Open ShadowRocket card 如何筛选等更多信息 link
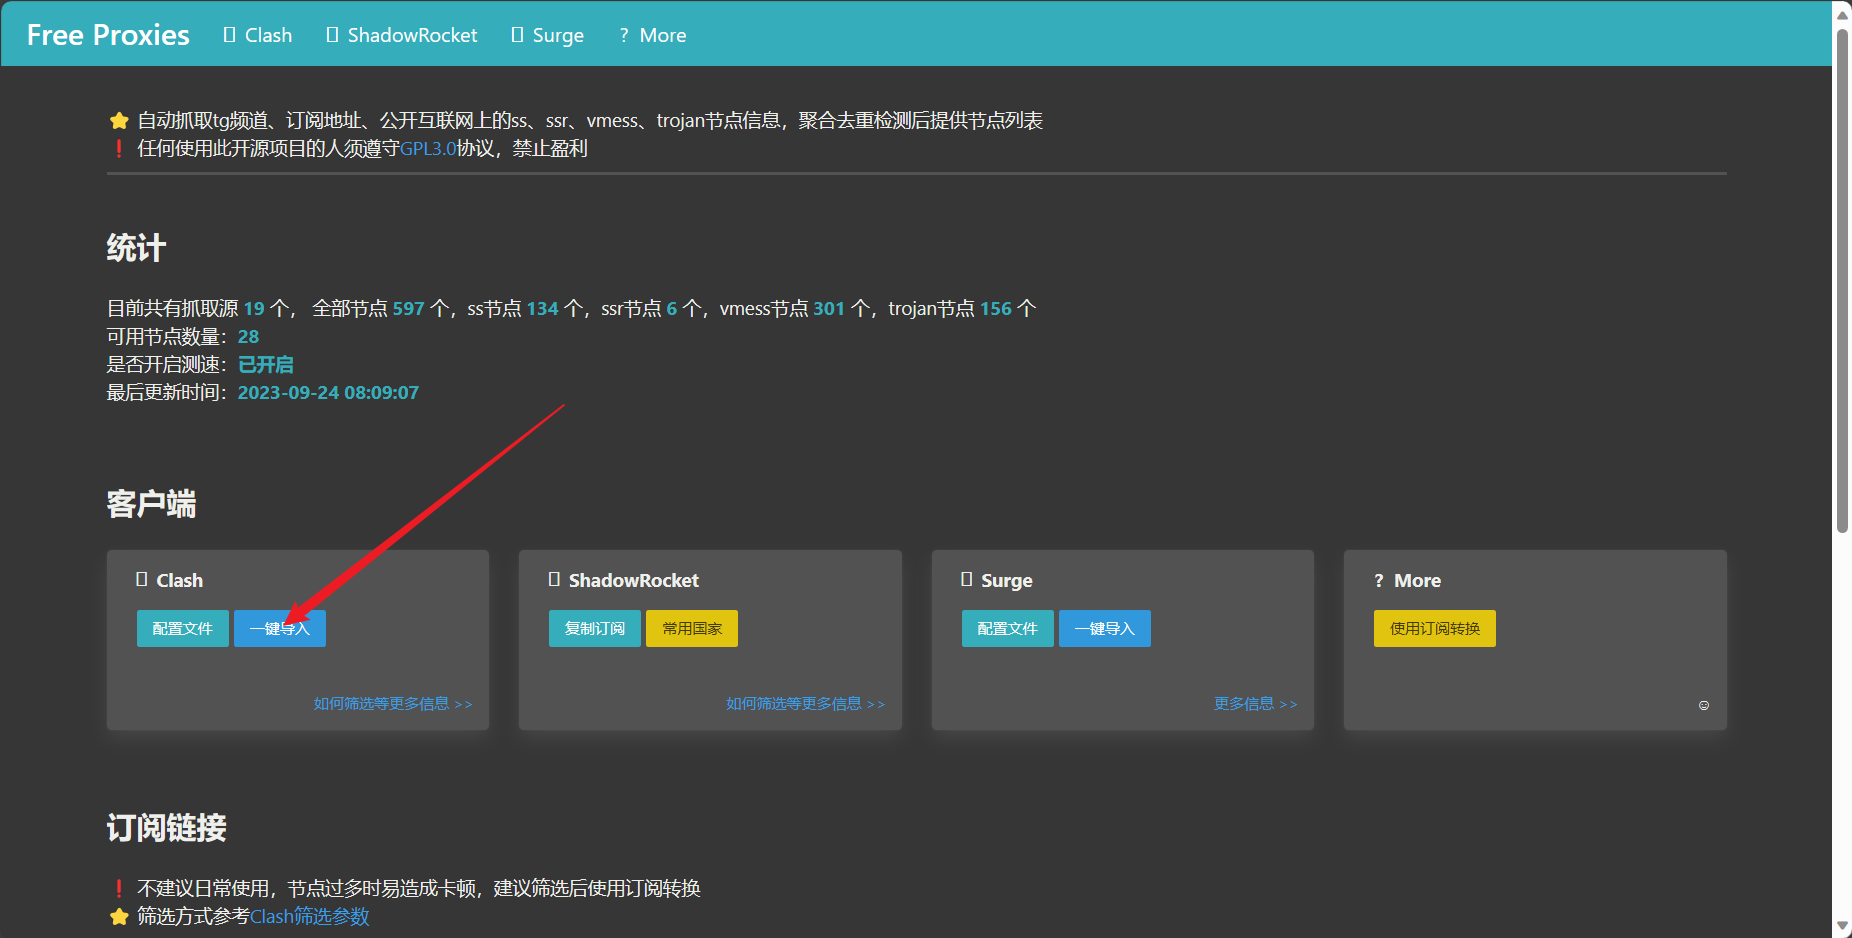This screenshot has height=938, width=1852. [805, 704]
